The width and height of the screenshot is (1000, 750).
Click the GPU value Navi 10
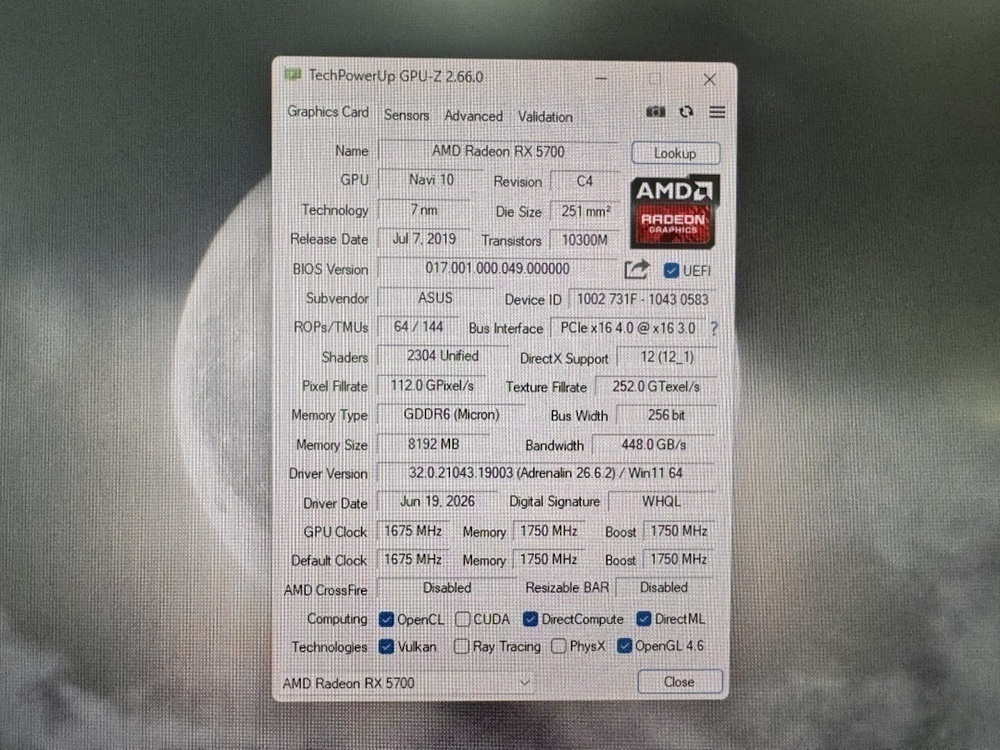(x=431, y=180)
